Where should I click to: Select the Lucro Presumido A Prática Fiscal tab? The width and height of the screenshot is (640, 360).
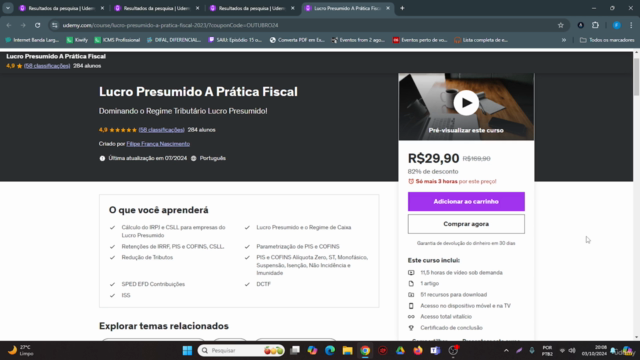click(x=347, y=8)
